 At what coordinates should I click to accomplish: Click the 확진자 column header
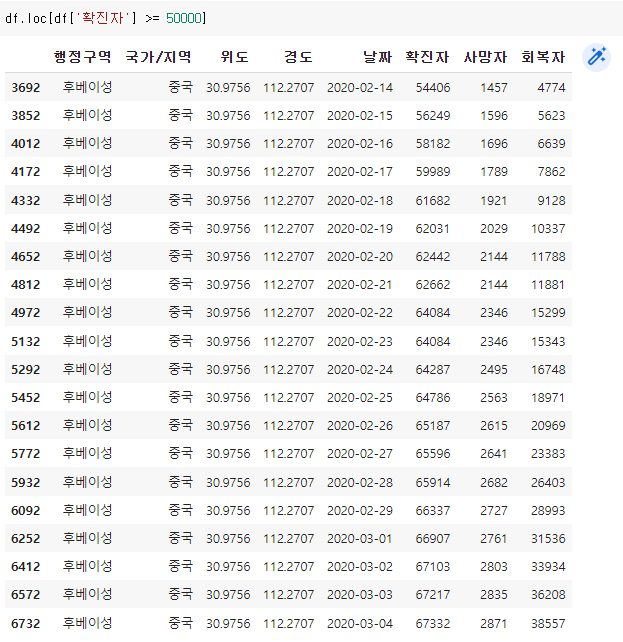click(427, 57)
